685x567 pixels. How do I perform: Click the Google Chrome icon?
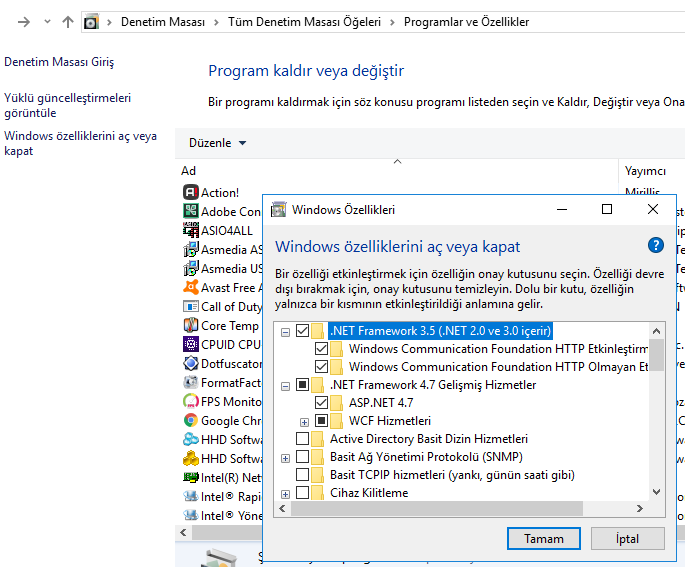click(190, 420)
